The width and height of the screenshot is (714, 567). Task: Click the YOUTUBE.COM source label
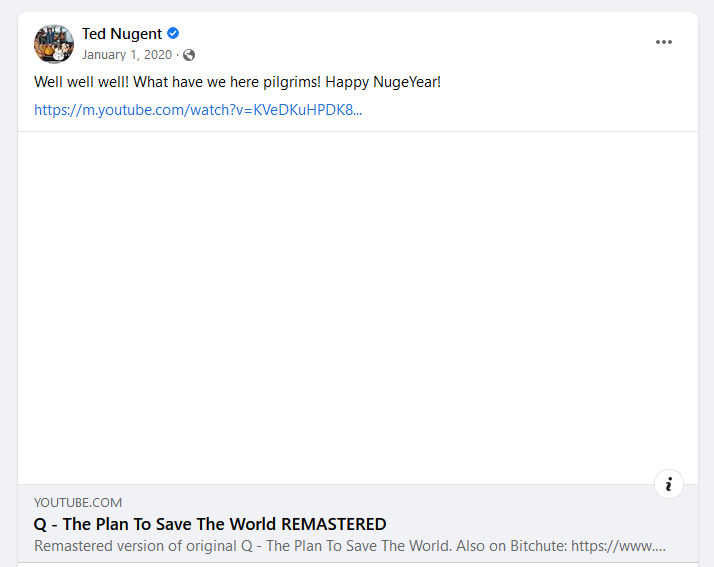coord(78,502)
